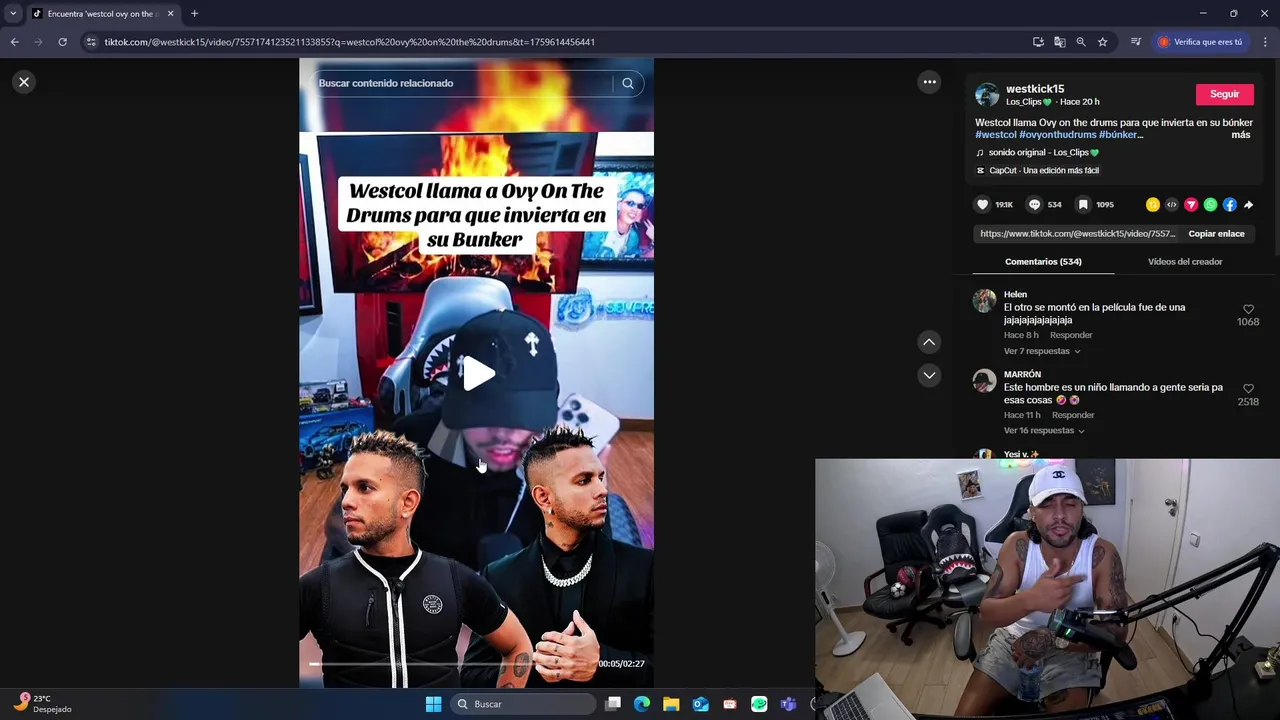1280x720 pixels.
Task: Click the address bar URL
Action: click(x=350, y=42)
